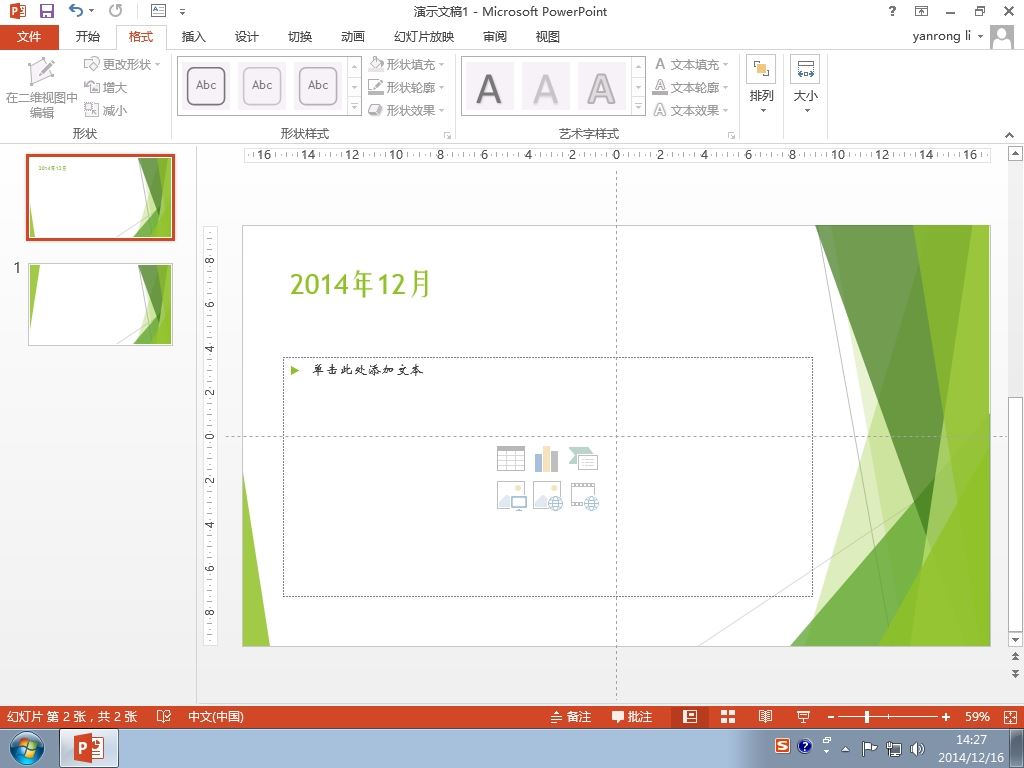Screen dimensions: 1024x768
Task: Switch to 切换 tab
Action: (300, 37)
